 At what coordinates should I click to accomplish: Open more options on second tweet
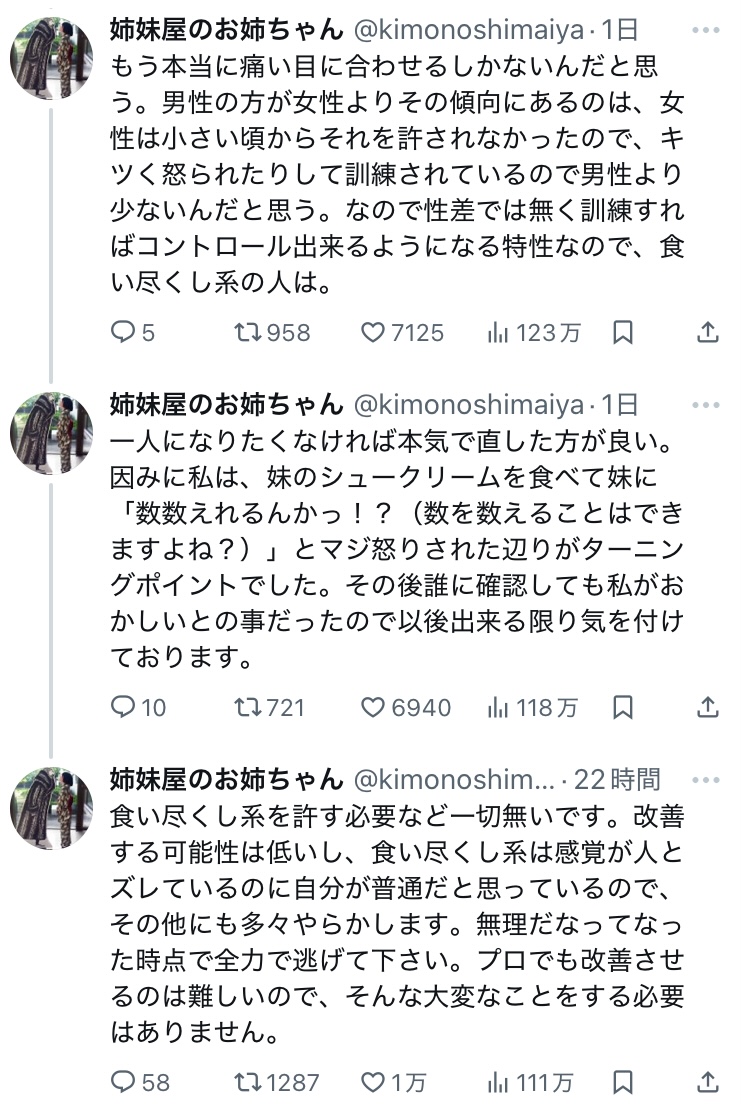point(706,405)
